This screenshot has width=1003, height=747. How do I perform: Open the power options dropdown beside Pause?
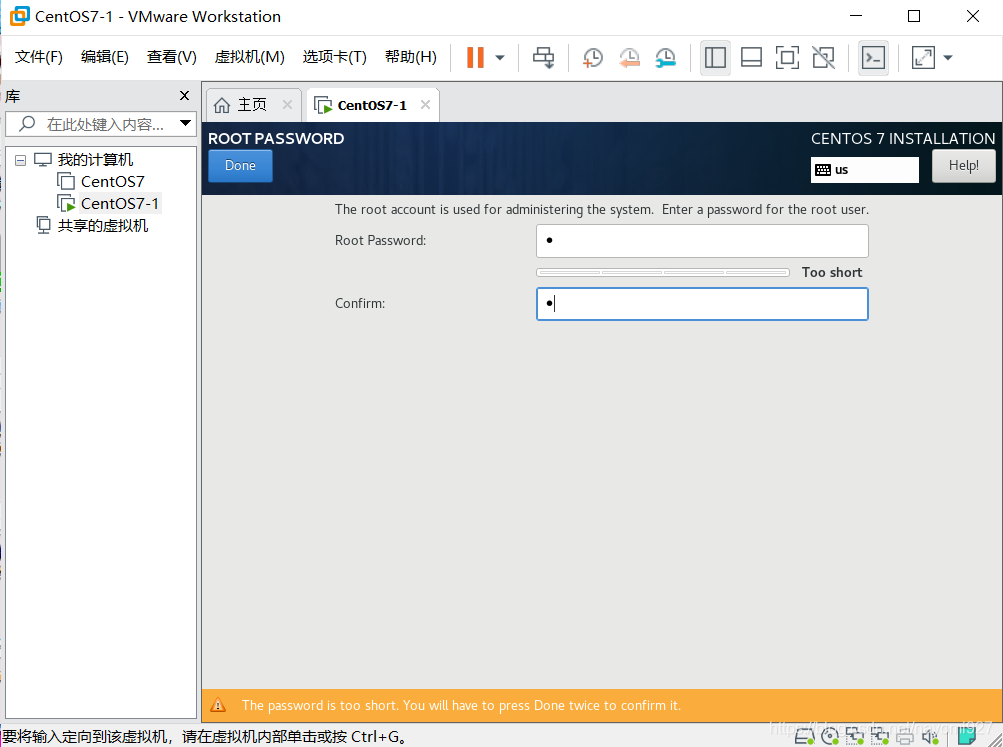click(x=500, y=58)
